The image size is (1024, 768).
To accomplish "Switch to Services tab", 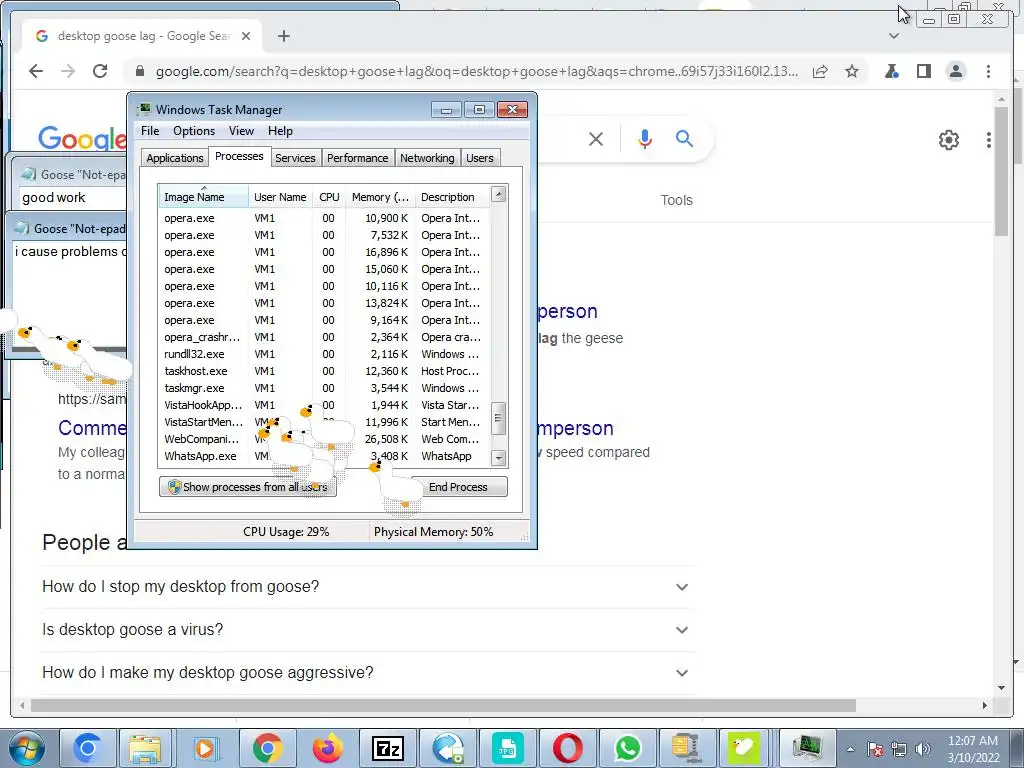I will pos(295,158).
